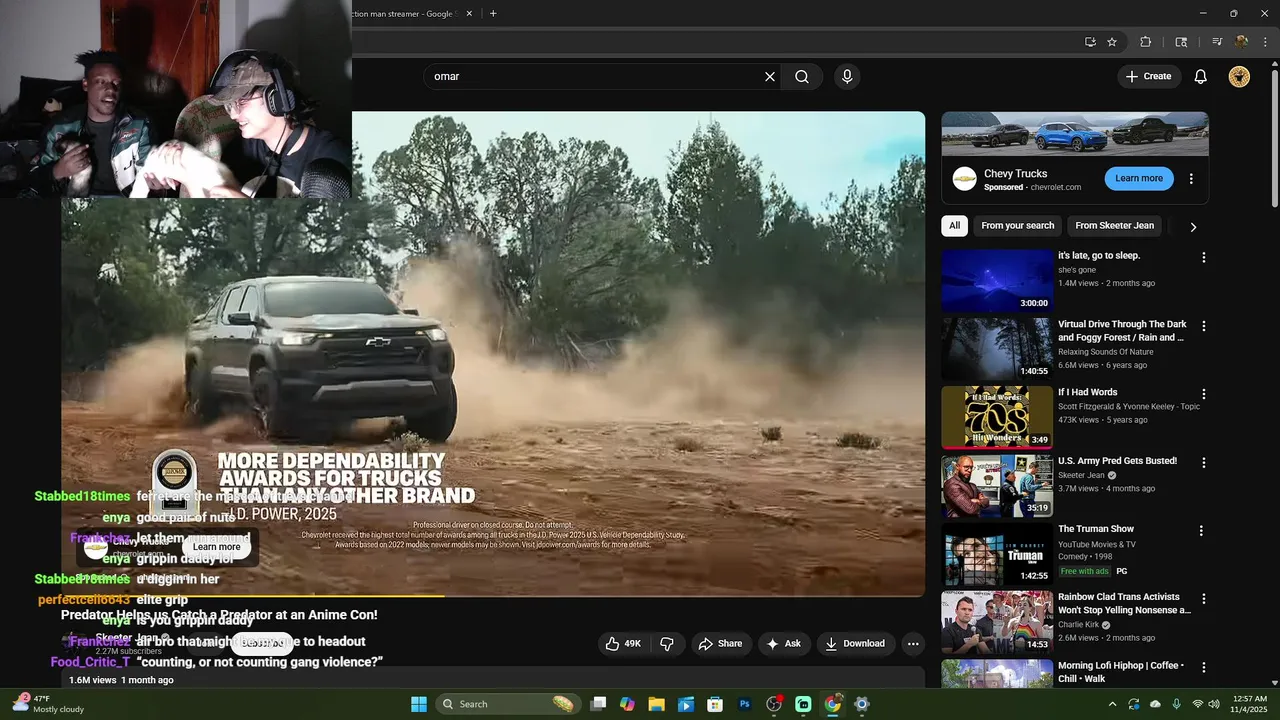This screenshot has width=1280, height=720.
Task: Open menu for Rainbow Clad Trans Activists video
Action: [x=1203, y=599]
